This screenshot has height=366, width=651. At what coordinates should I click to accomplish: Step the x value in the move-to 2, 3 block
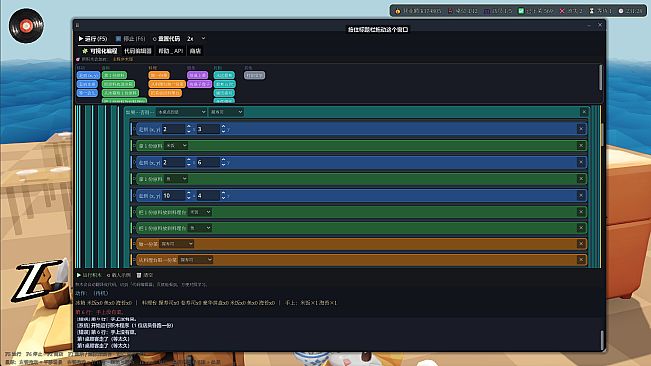tap(188, 129)
